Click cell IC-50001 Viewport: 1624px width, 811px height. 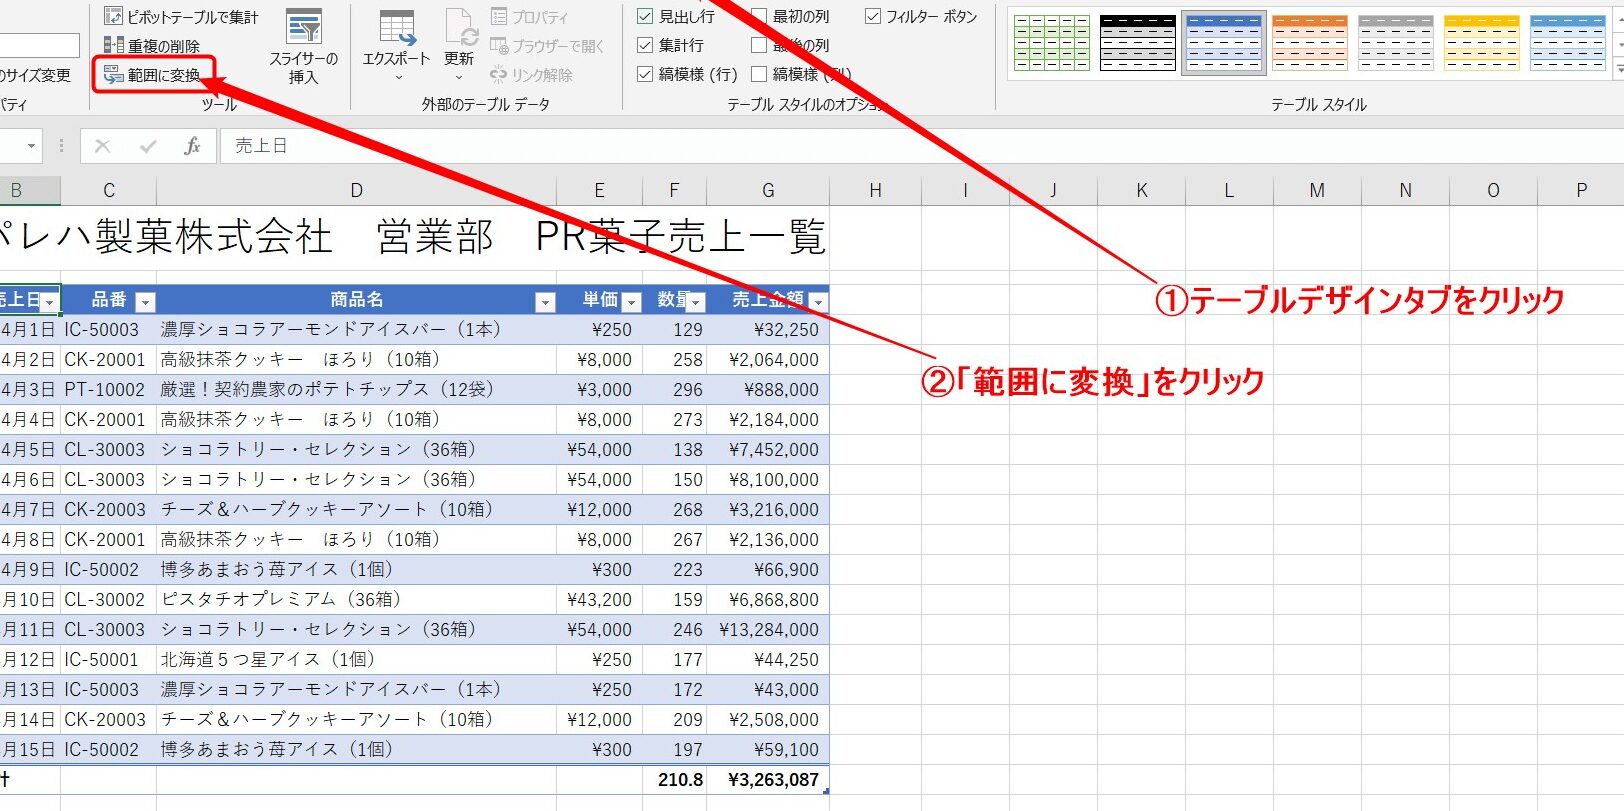click(108, 660)
